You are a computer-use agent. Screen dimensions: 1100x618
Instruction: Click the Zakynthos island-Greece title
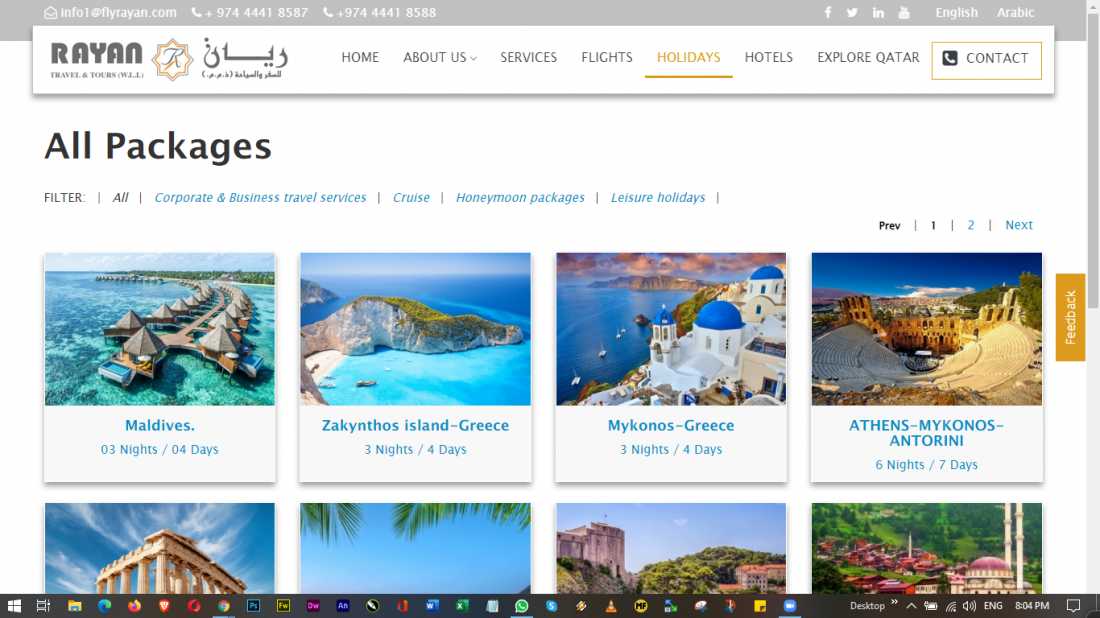[415, 425]
